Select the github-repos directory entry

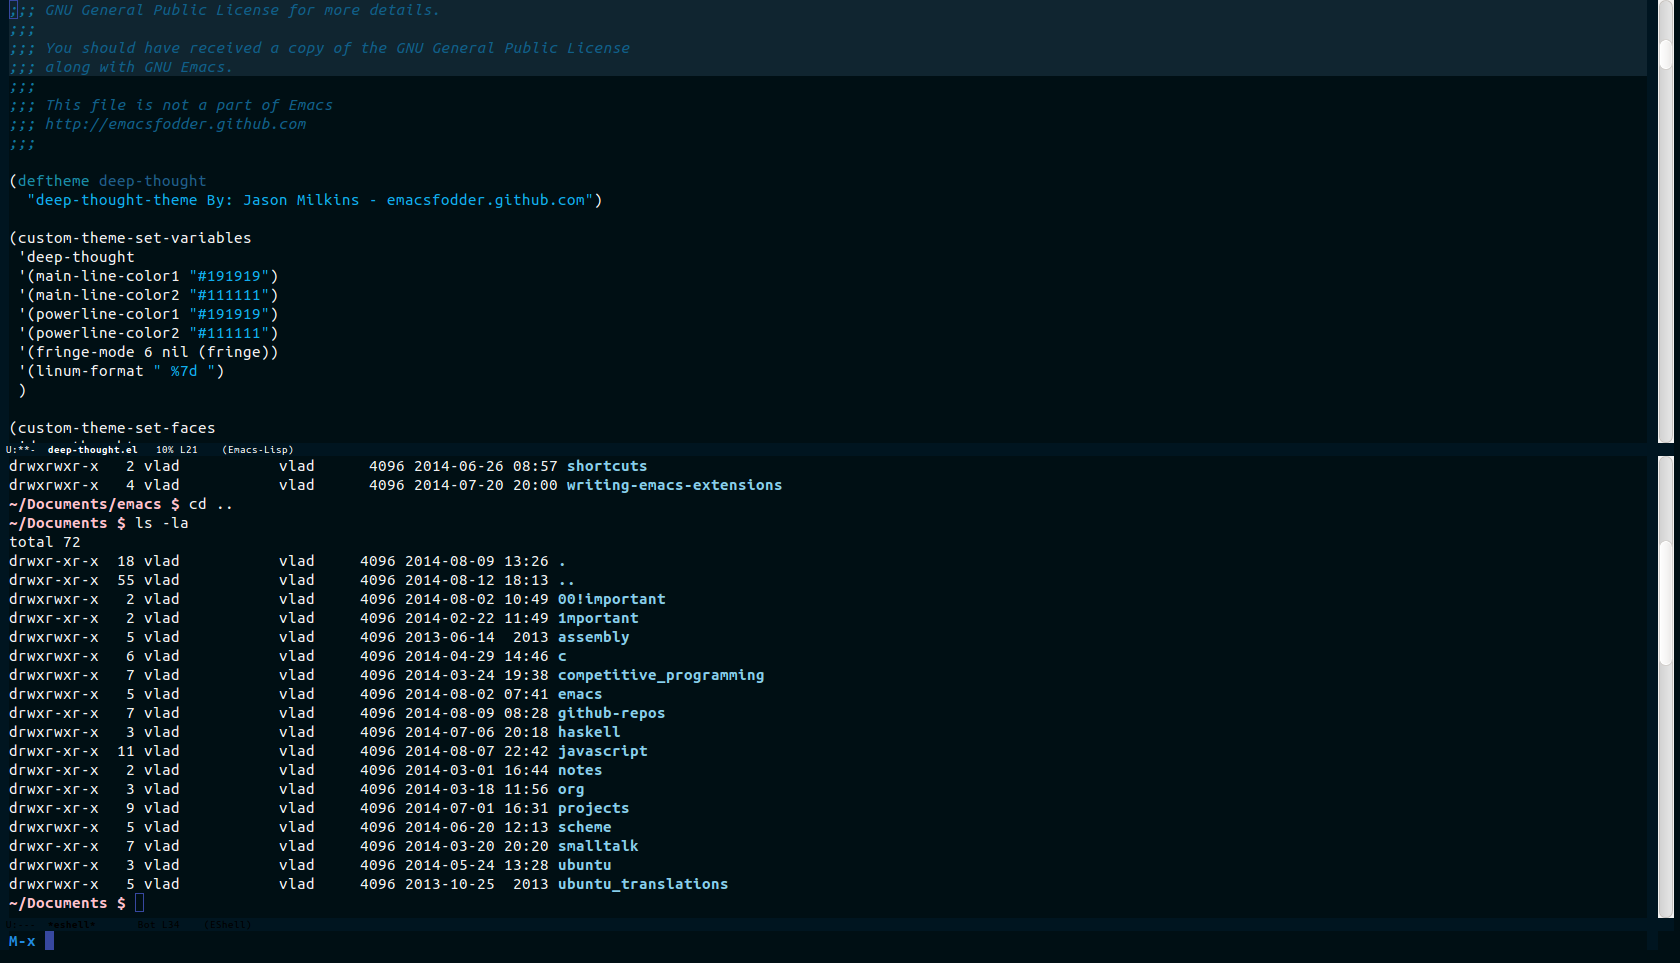(611, 713)
